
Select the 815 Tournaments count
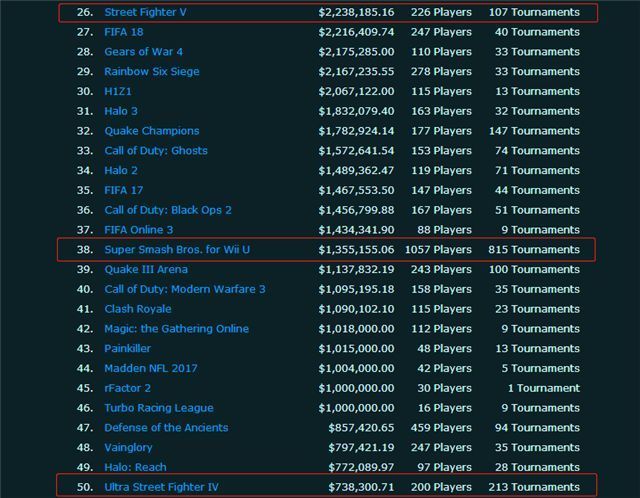click(534, 250)
